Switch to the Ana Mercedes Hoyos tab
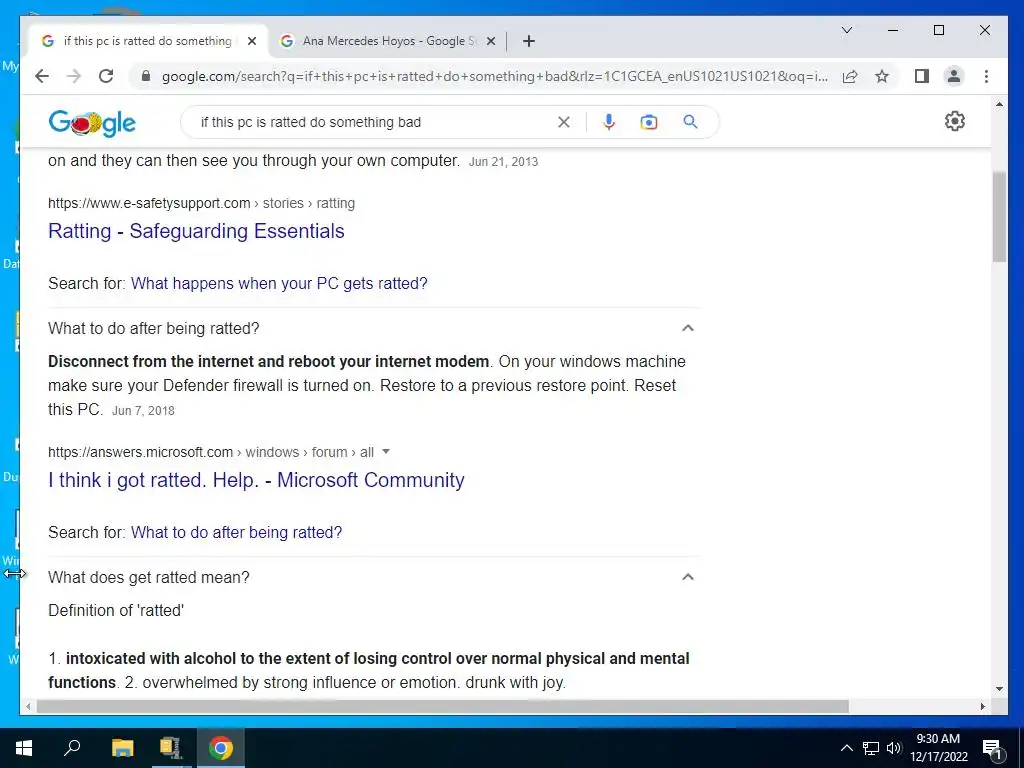 point(388,41)
